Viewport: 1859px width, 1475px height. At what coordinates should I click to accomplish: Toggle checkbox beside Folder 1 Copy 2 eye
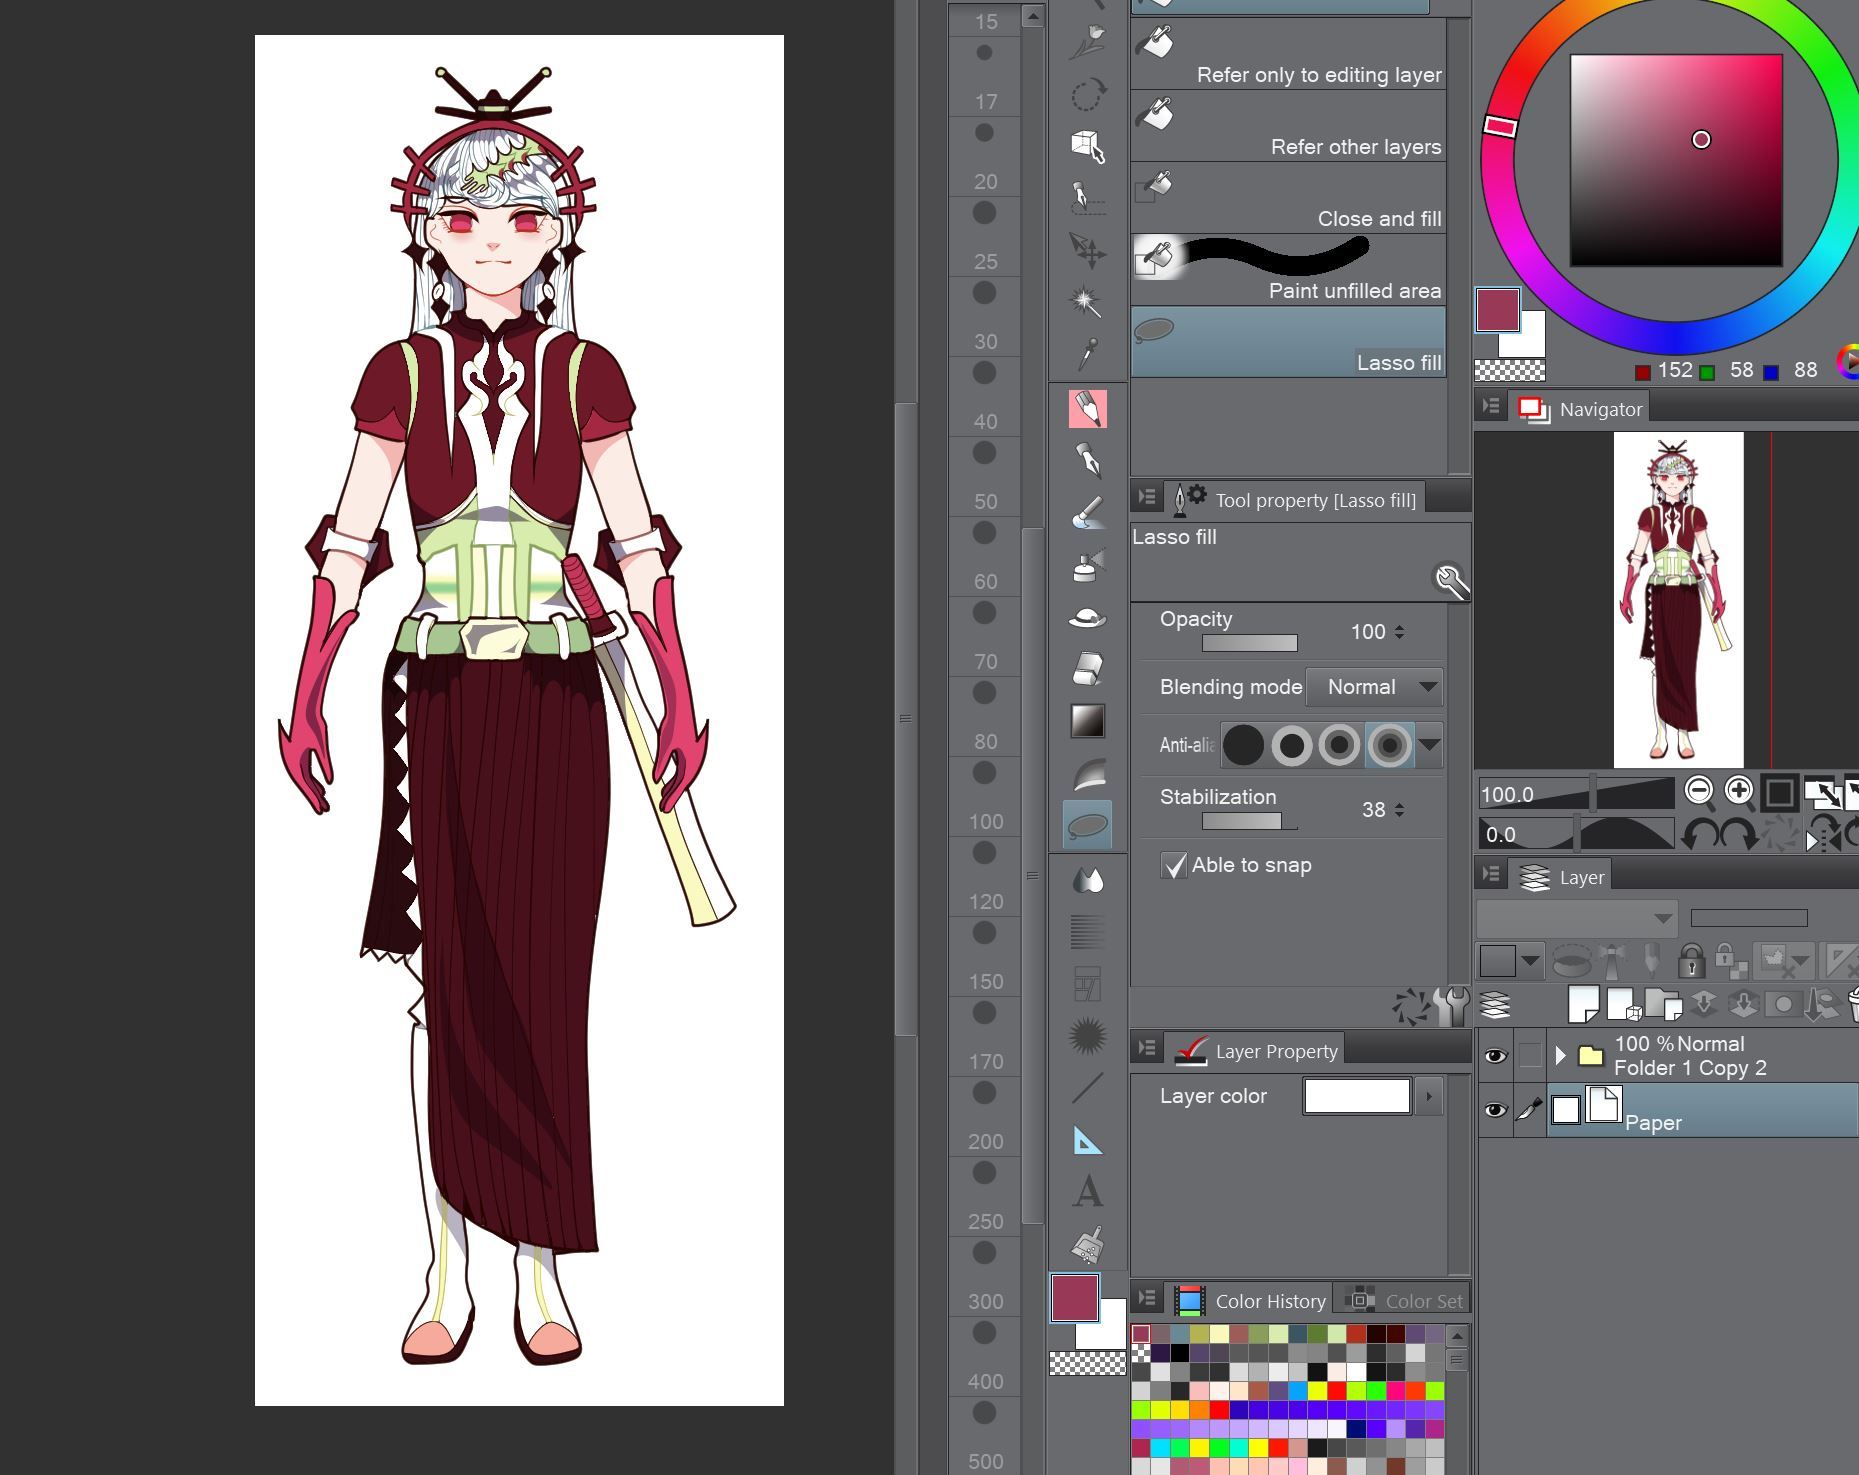coord(1530,1055)
